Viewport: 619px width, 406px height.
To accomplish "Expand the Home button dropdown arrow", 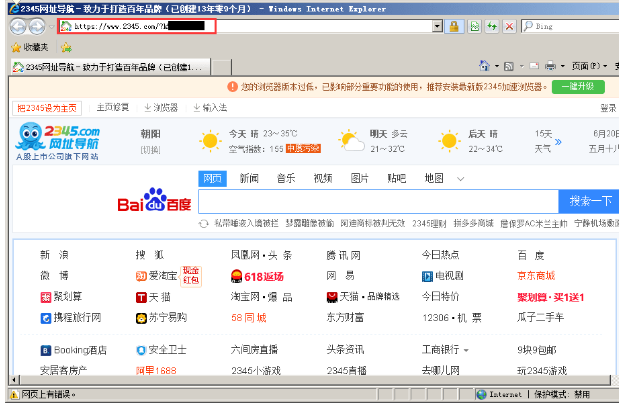I will (x=497, y=66).
